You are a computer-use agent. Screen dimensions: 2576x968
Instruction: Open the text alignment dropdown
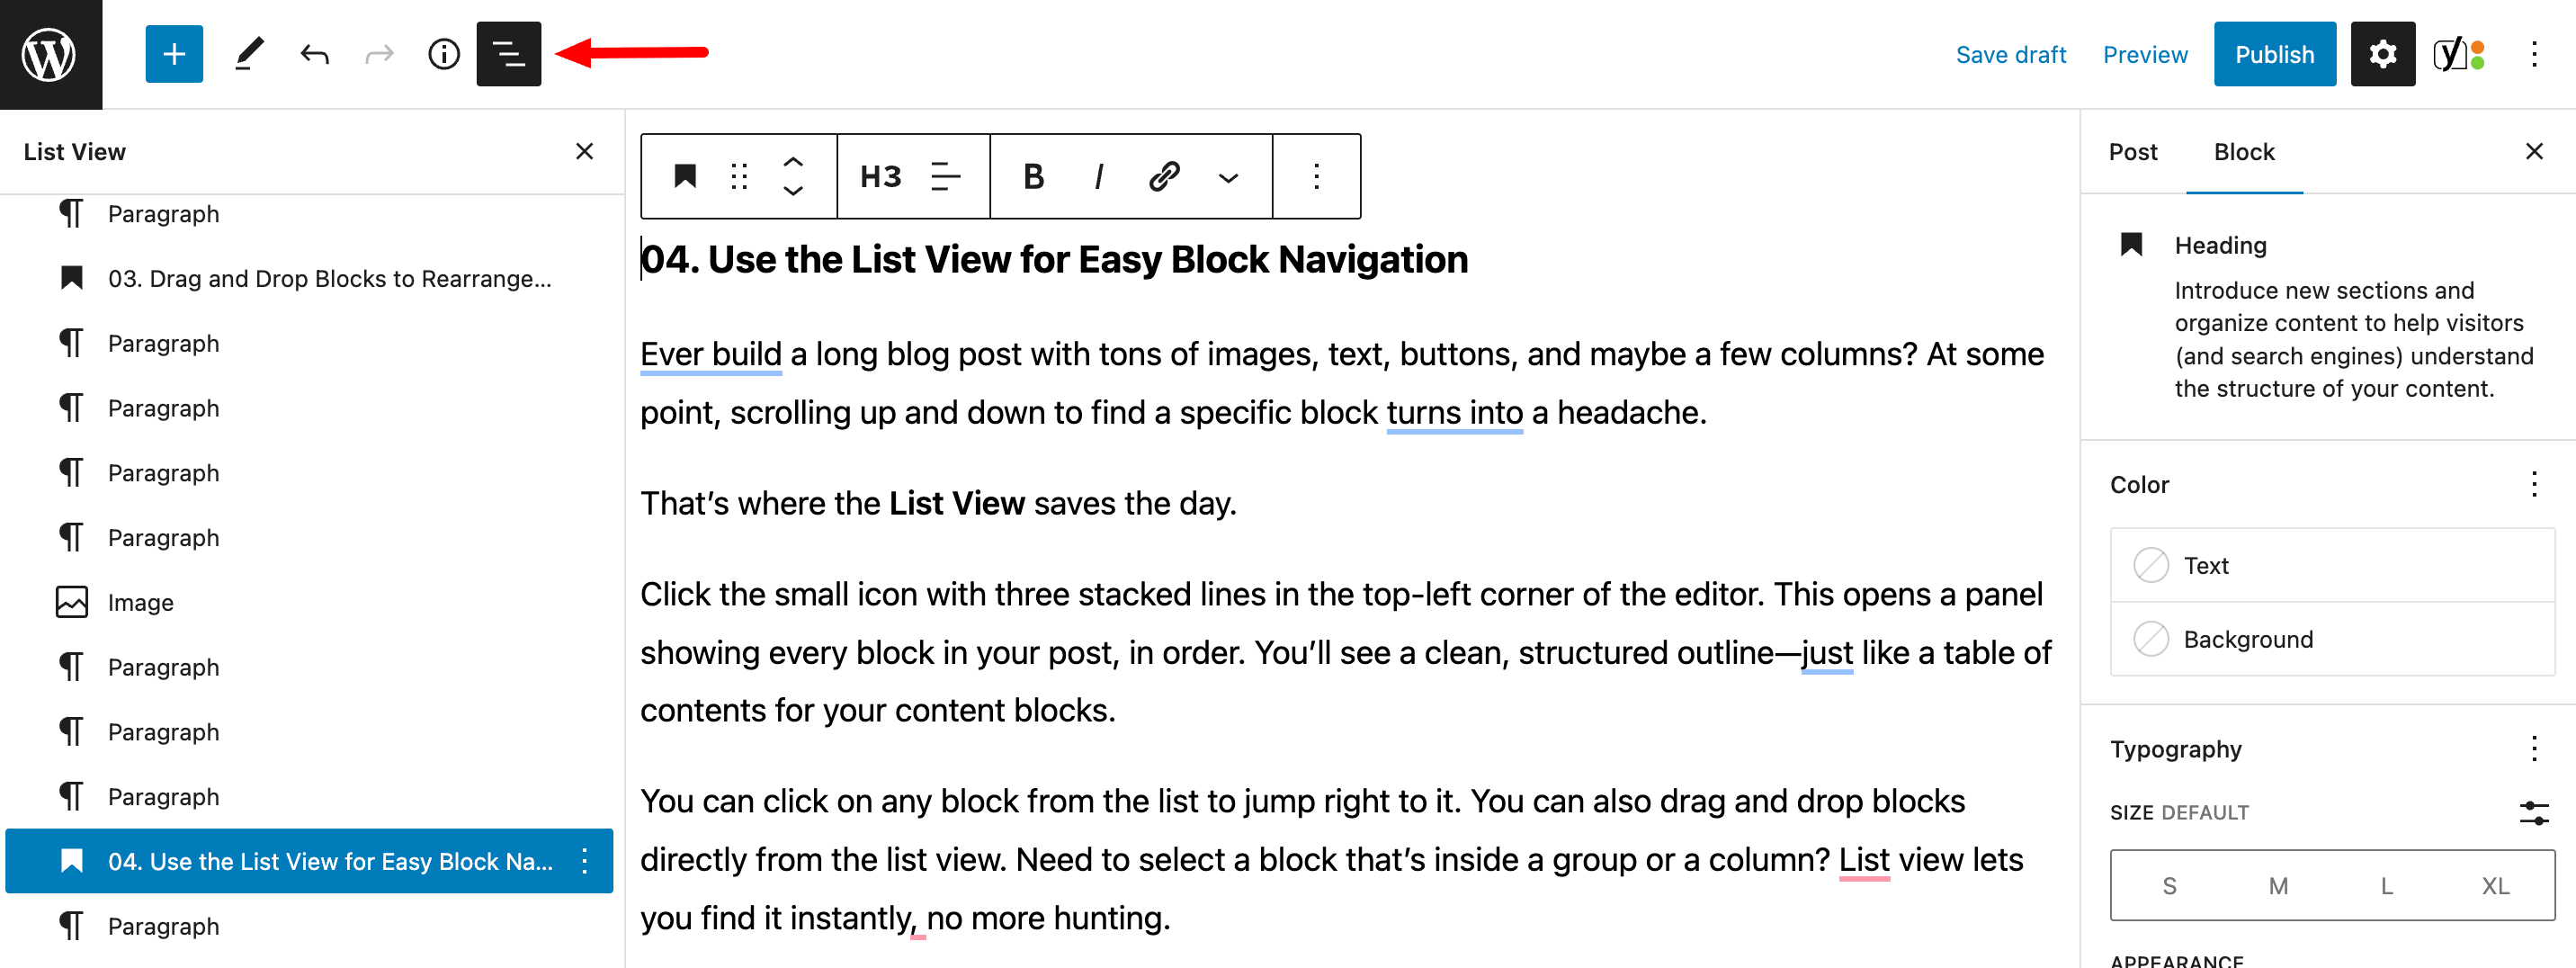pos(945,176)
